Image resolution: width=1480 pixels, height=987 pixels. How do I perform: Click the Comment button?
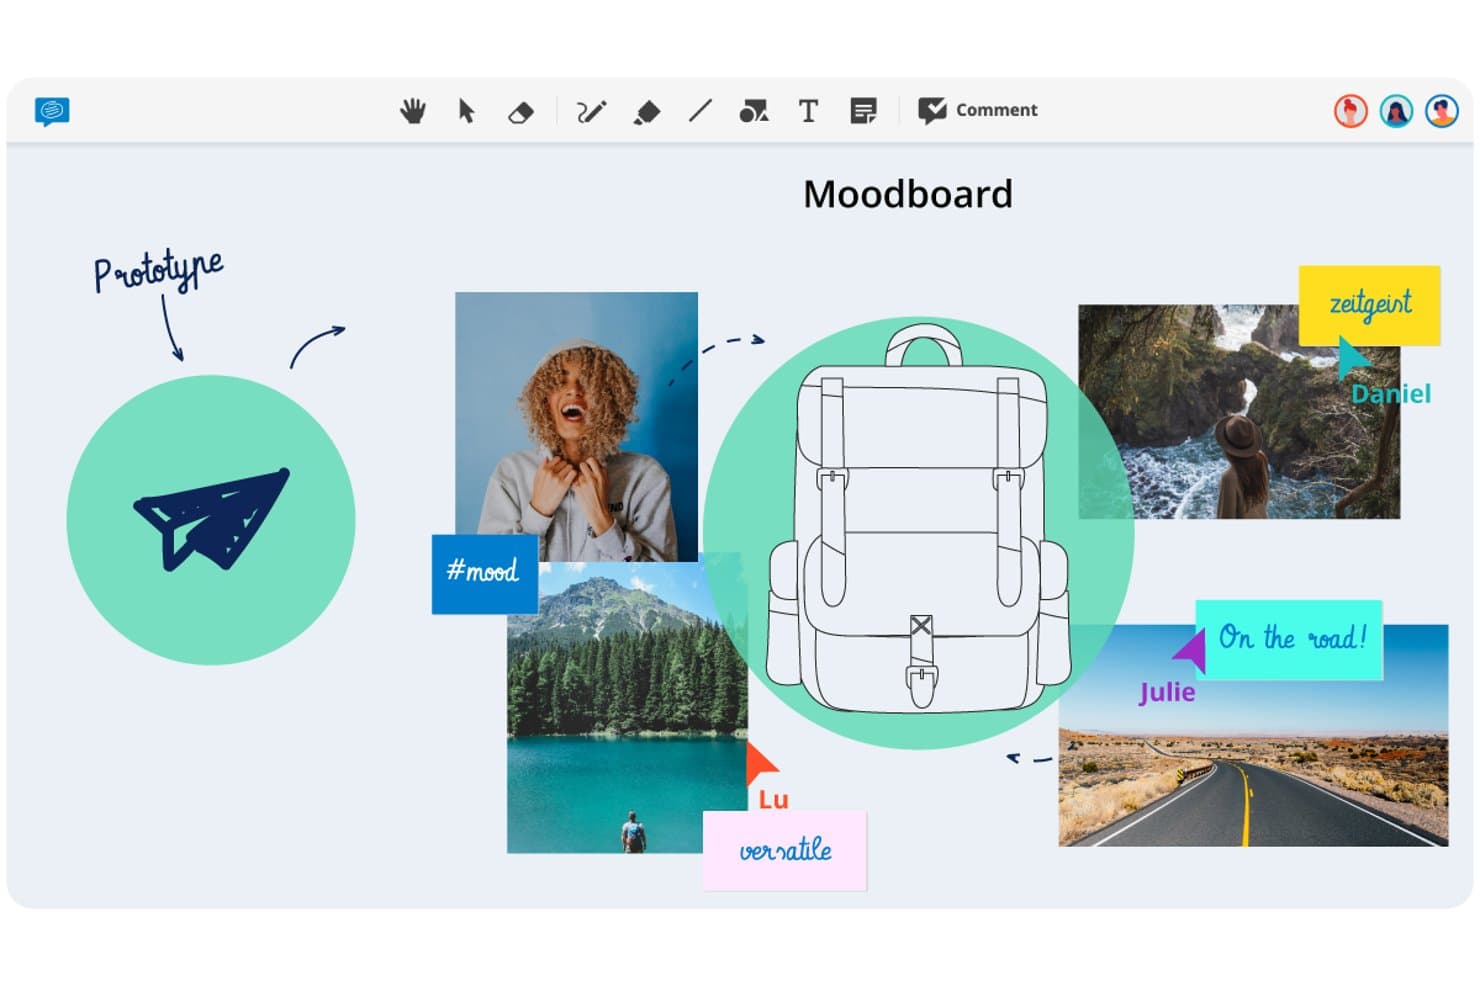978,110
